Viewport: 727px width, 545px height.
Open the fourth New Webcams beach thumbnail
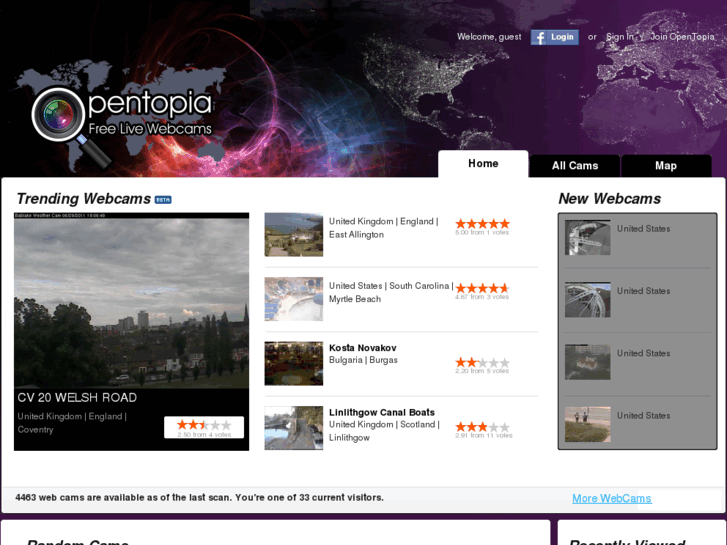[587, 424]
